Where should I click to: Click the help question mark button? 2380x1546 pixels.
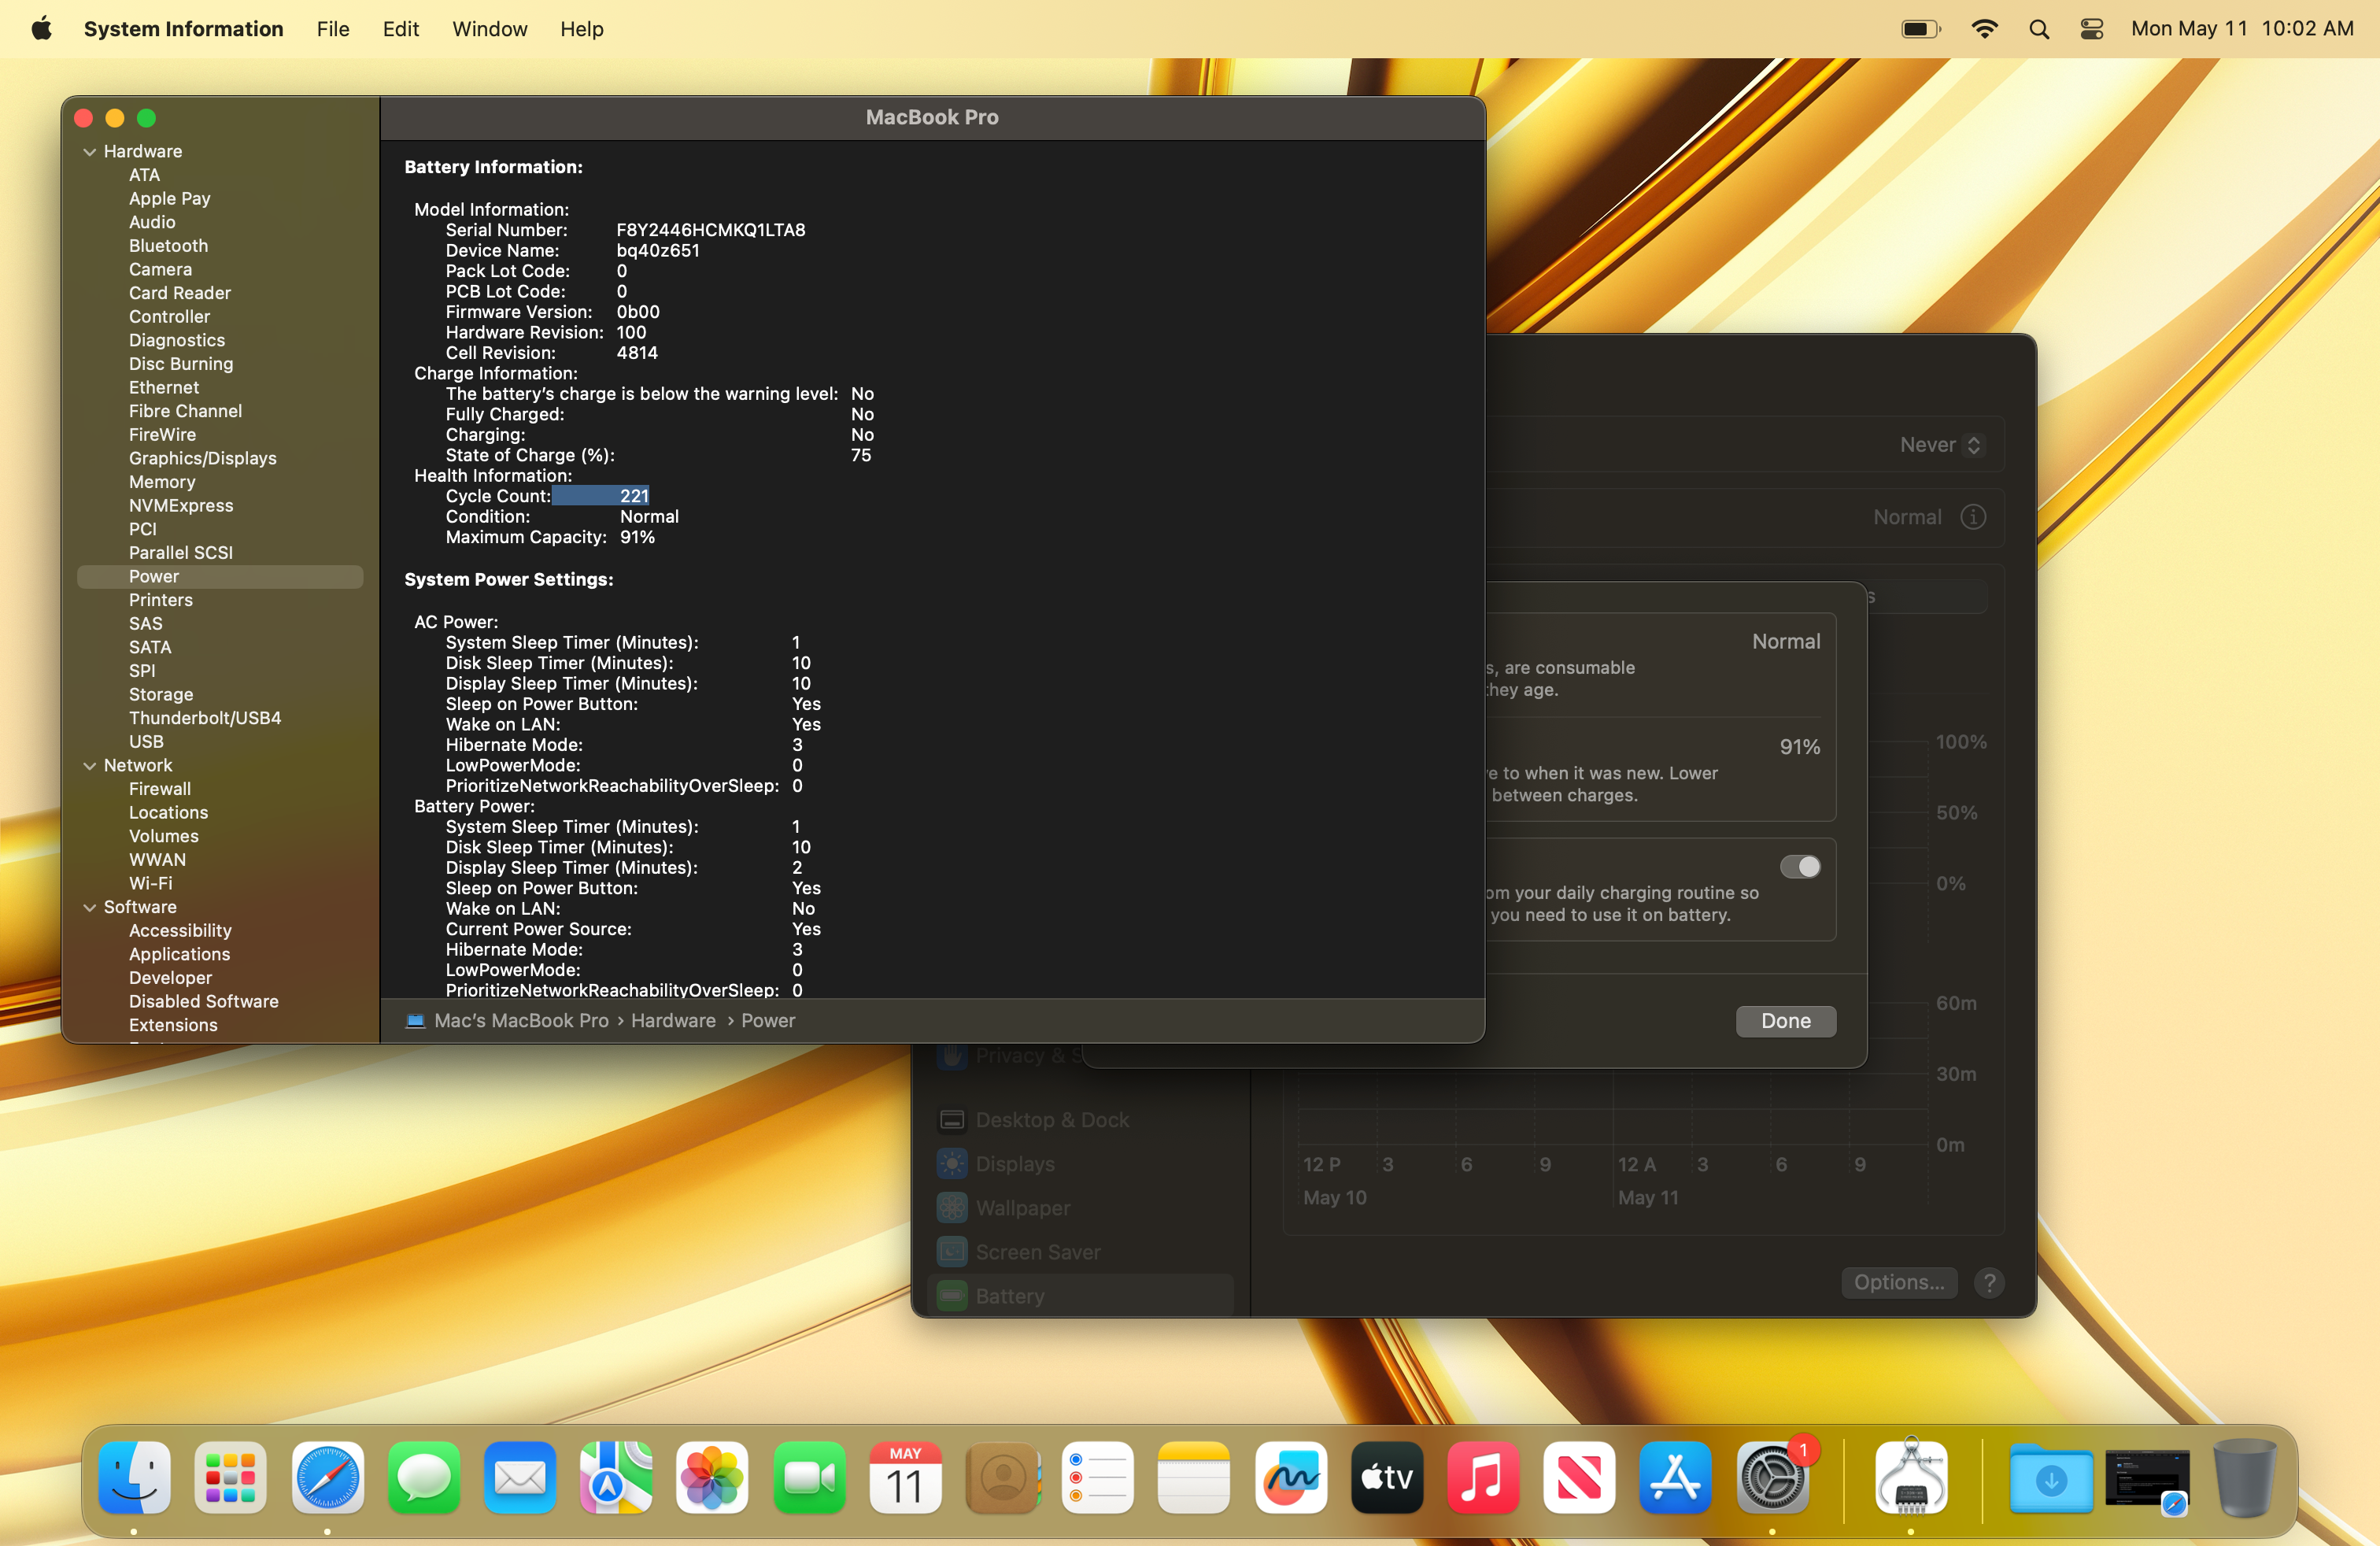coord(1989,1283)
